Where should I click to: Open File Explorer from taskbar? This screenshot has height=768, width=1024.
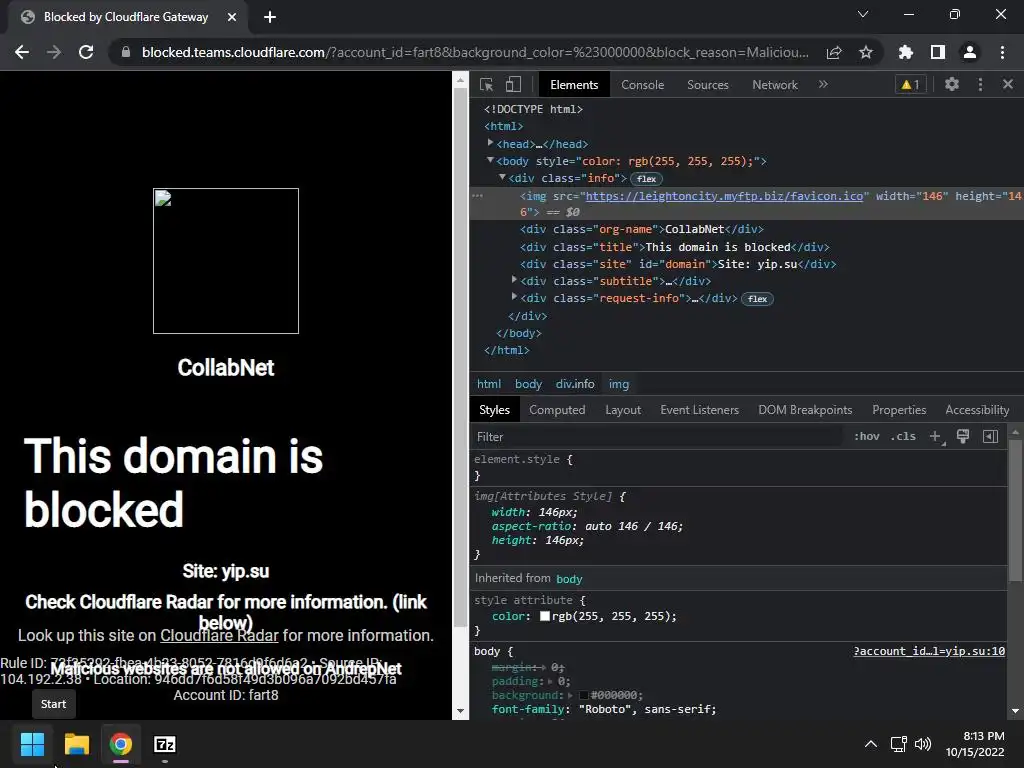(76, 744)
